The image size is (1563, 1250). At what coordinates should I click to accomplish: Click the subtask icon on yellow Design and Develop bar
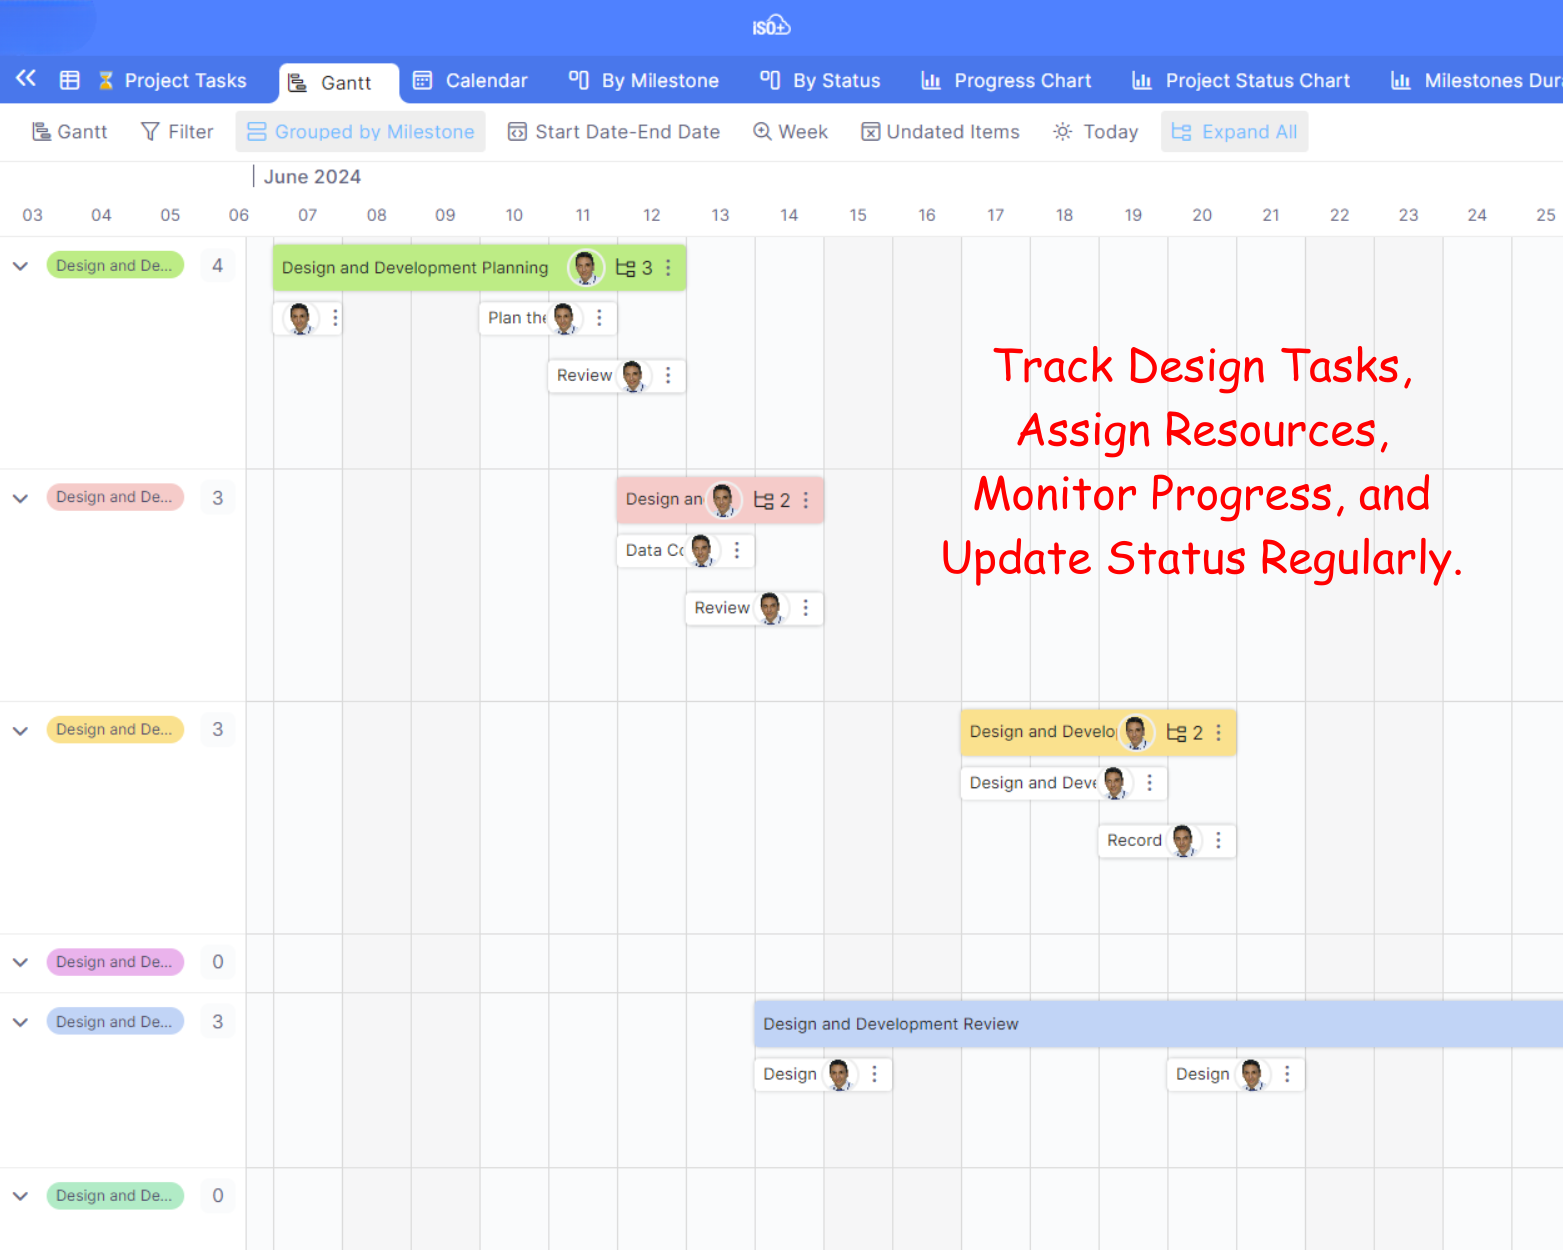pos(1177,733)
